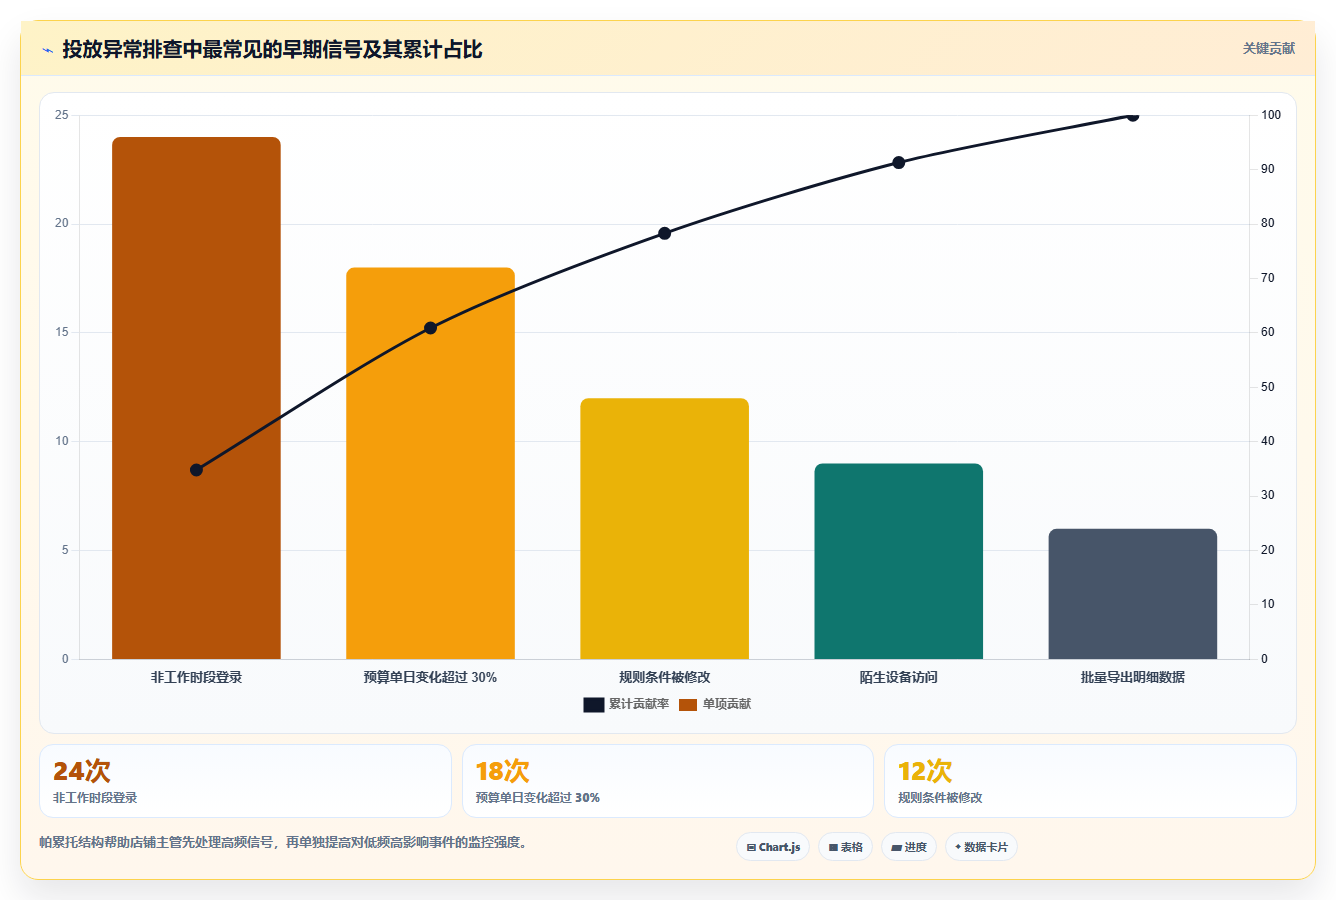Click the 非工作时段登录 x-axis label
1336x900 pixels.
click(196, 677)
